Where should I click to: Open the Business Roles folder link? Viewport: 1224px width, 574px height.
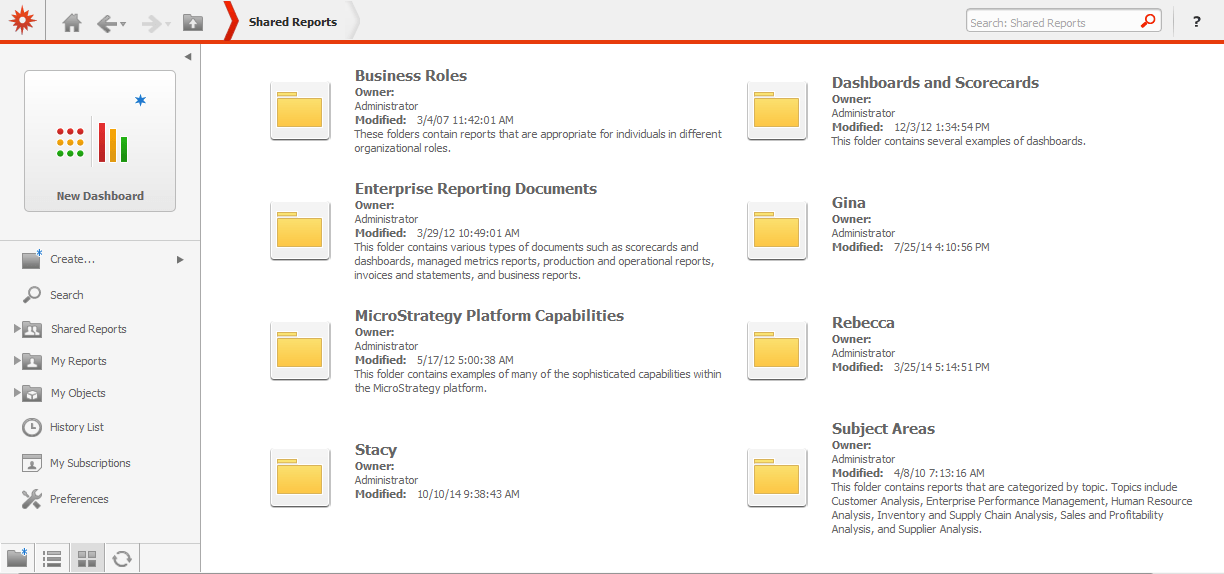coord(411,75)
